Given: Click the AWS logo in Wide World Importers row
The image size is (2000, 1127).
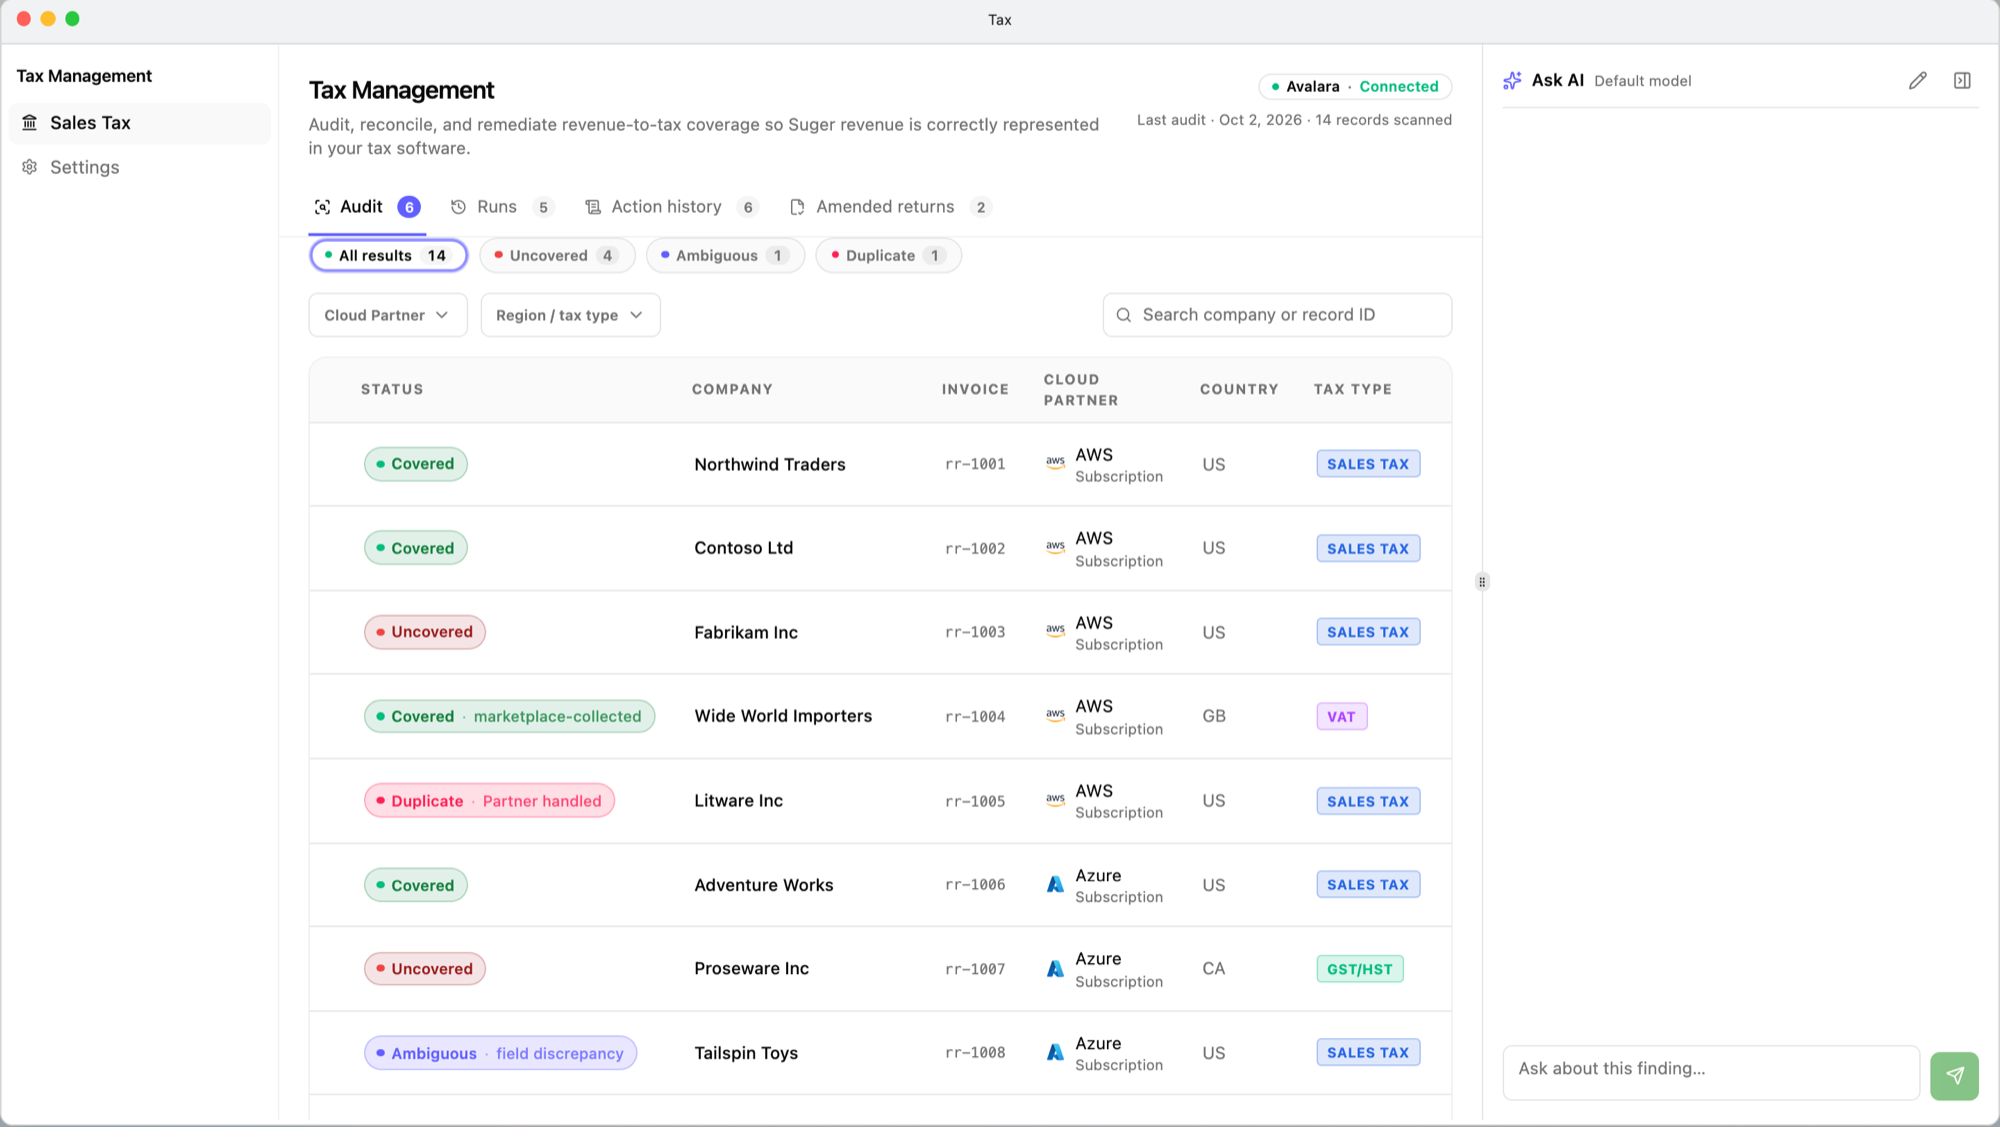Looking at the screenshot, I should (x=1055, y=716).
